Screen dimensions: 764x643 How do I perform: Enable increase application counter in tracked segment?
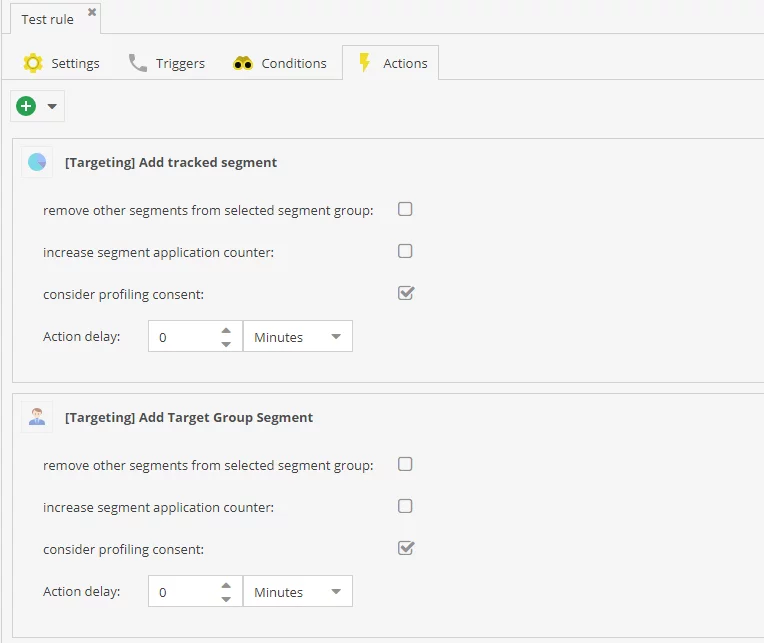(405, 251)
